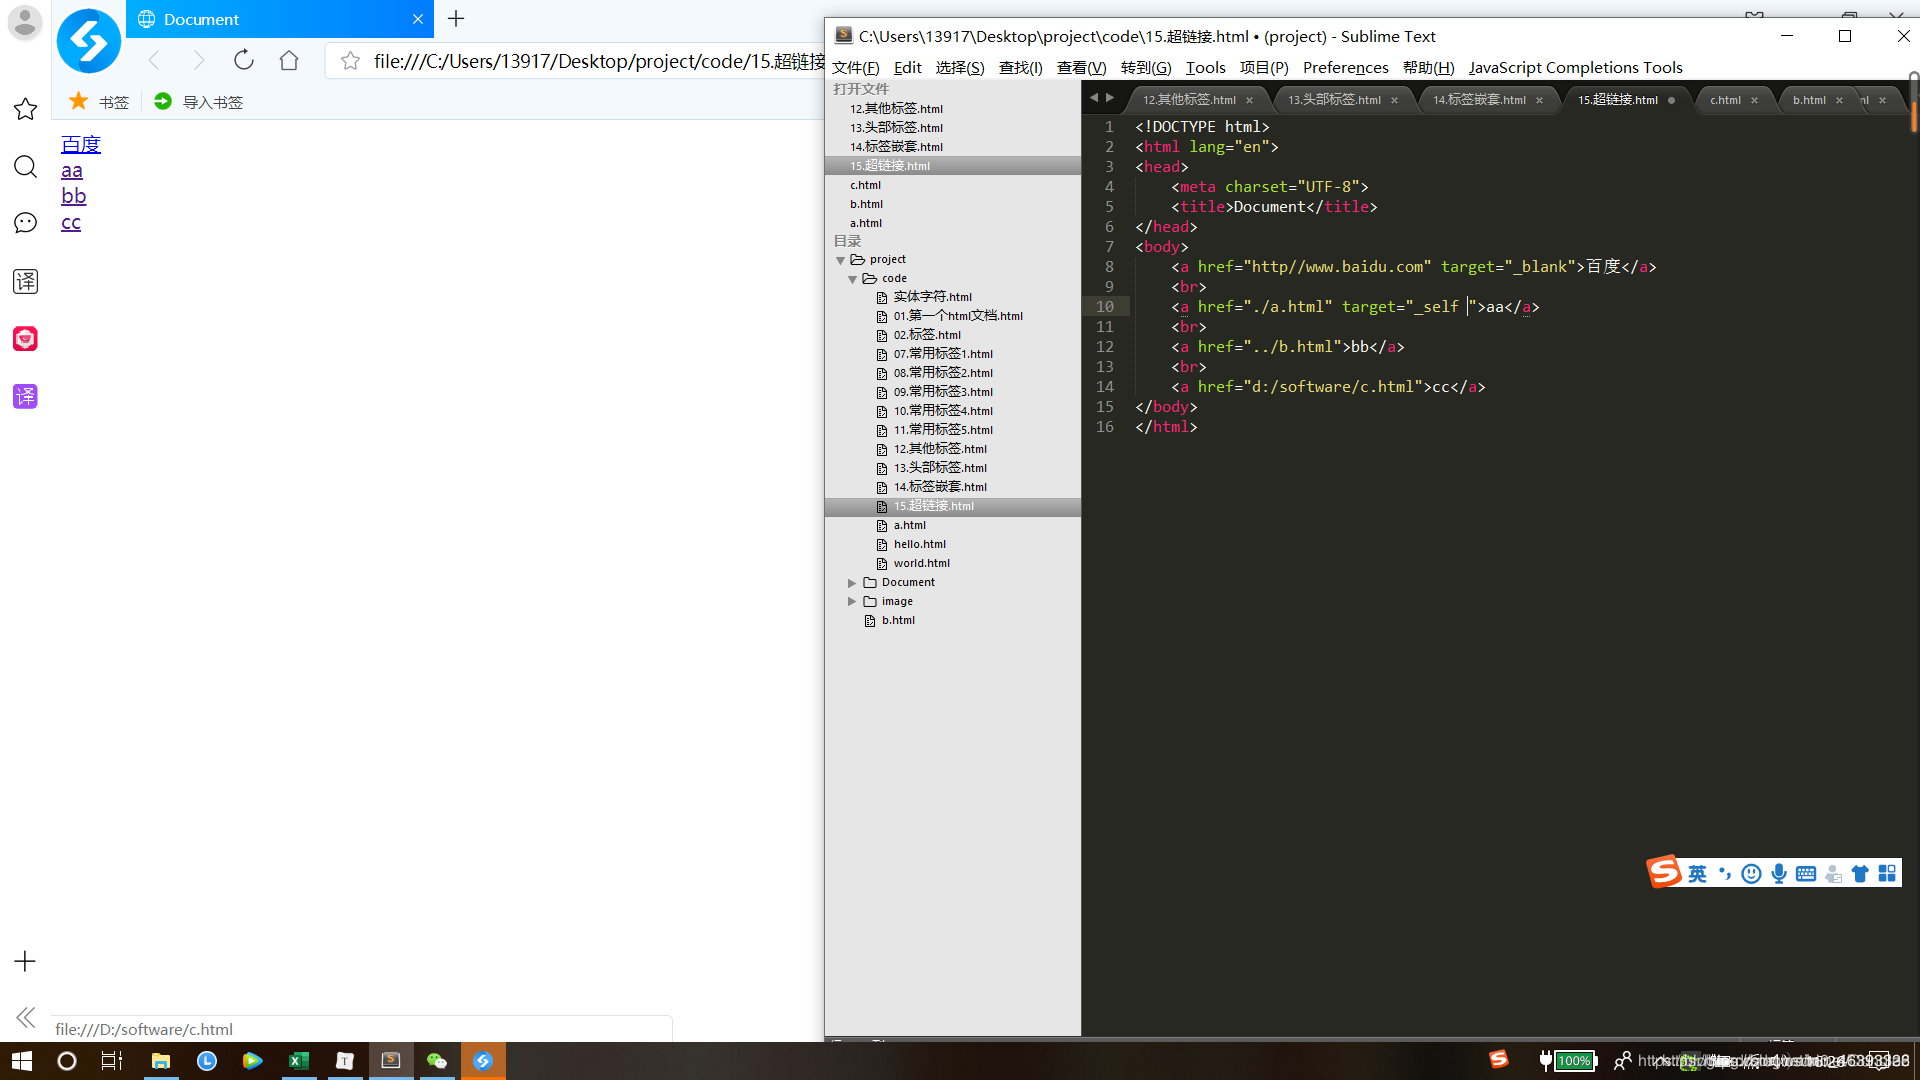Collapse the project folder in sidebar

pyautogui.click(x=841, y=260)
